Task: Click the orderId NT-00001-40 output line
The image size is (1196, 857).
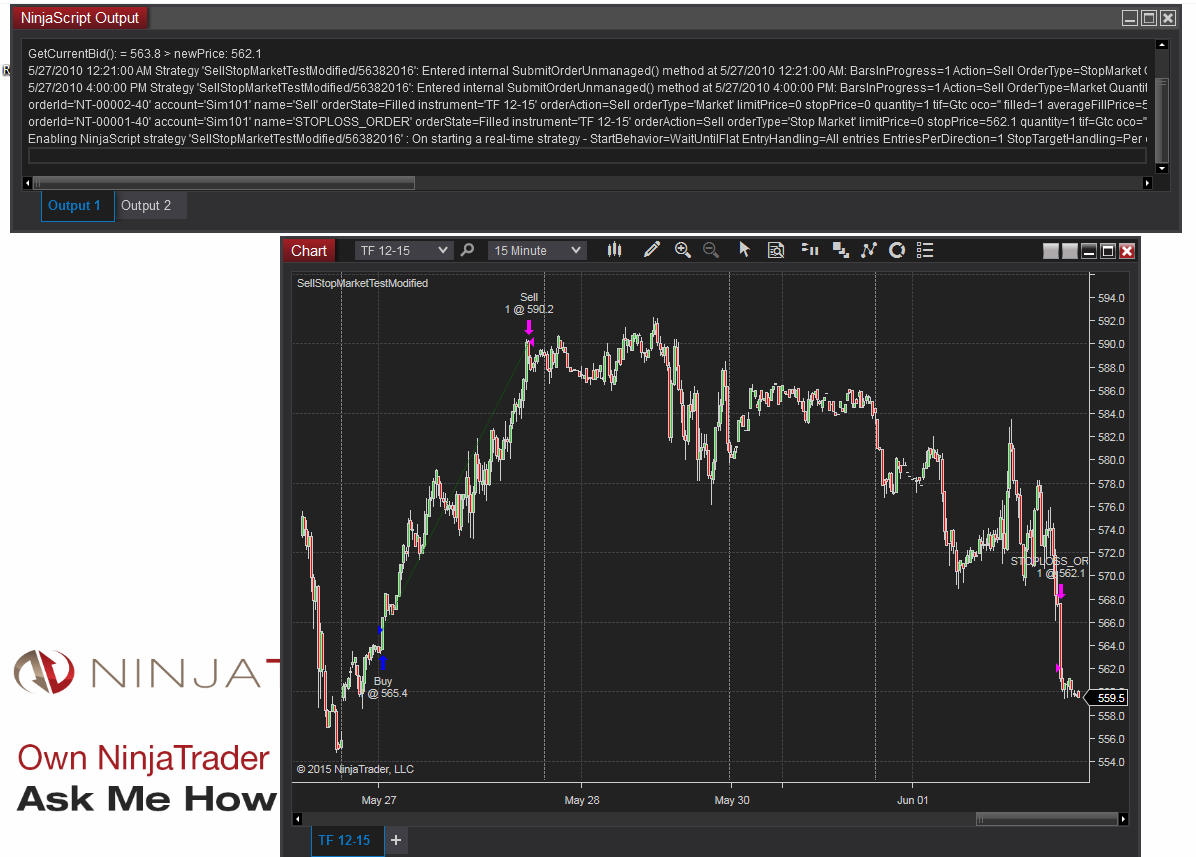Action: tap(587, 121)
